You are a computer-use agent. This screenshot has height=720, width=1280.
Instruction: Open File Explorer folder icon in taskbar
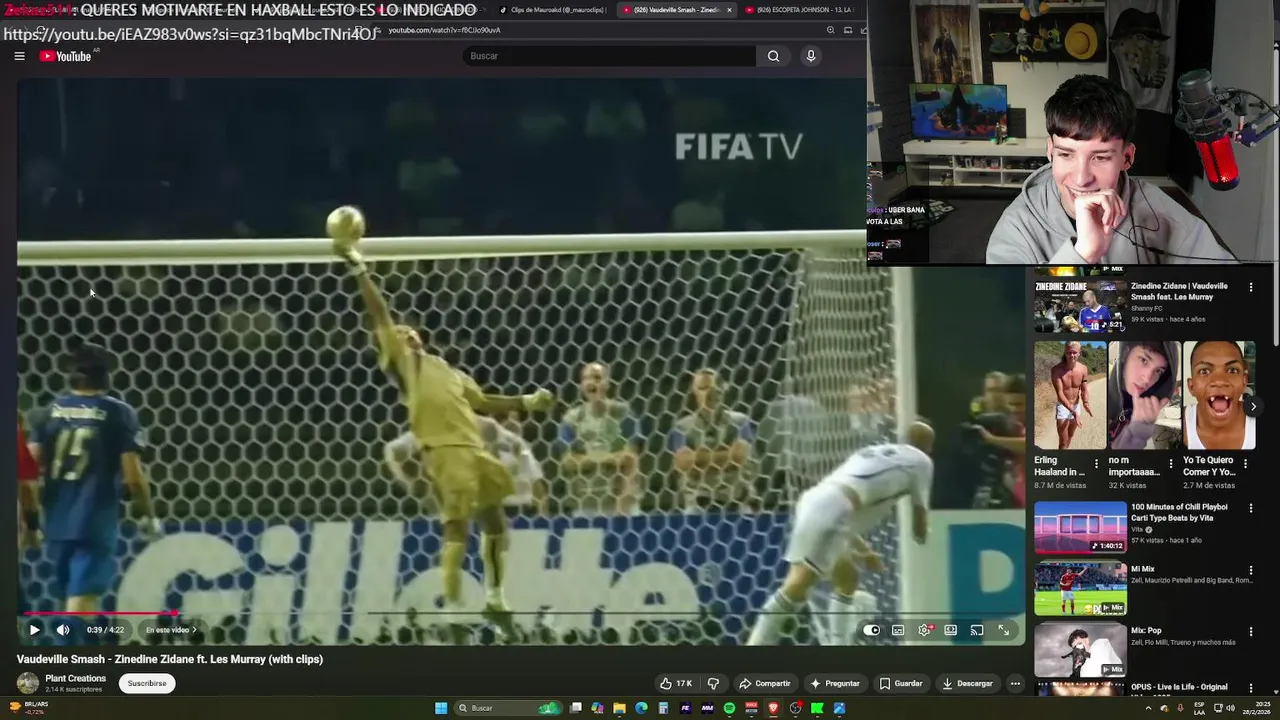[x=619, y=708]
